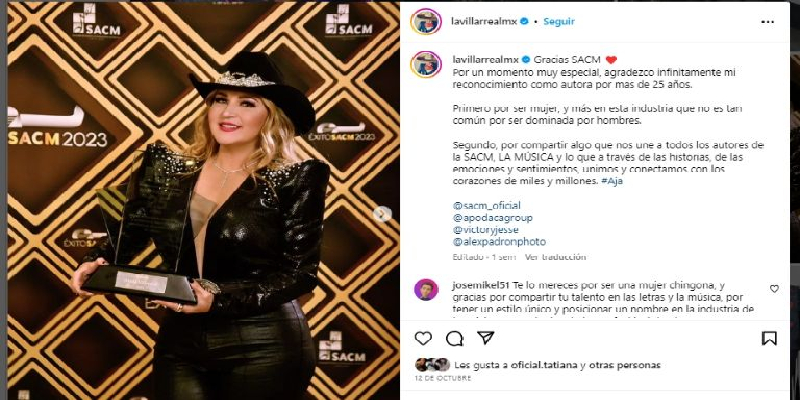Click the lavillarrealmx avatar beside the caption
This screenshot has width=800, height=400.
pos(426,65)
